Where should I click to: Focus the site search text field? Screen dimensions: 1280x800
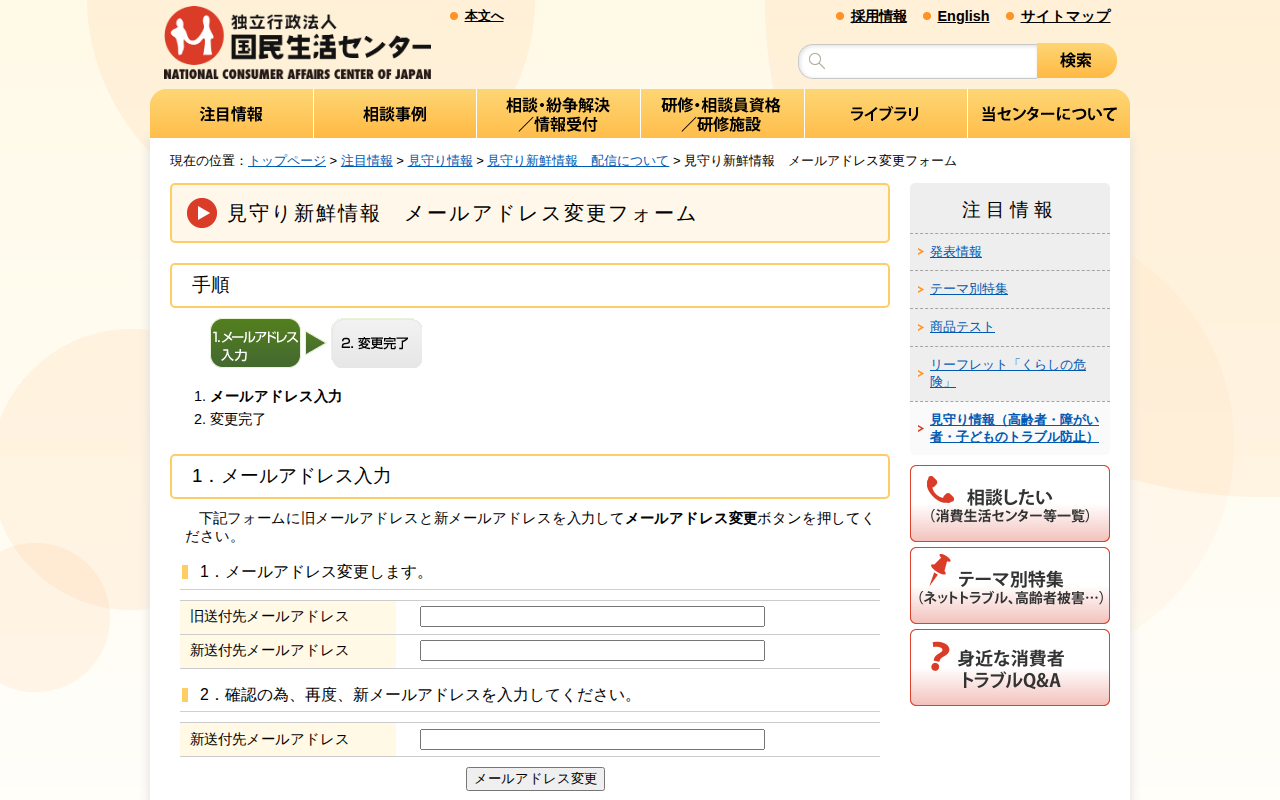coord(918,61)
